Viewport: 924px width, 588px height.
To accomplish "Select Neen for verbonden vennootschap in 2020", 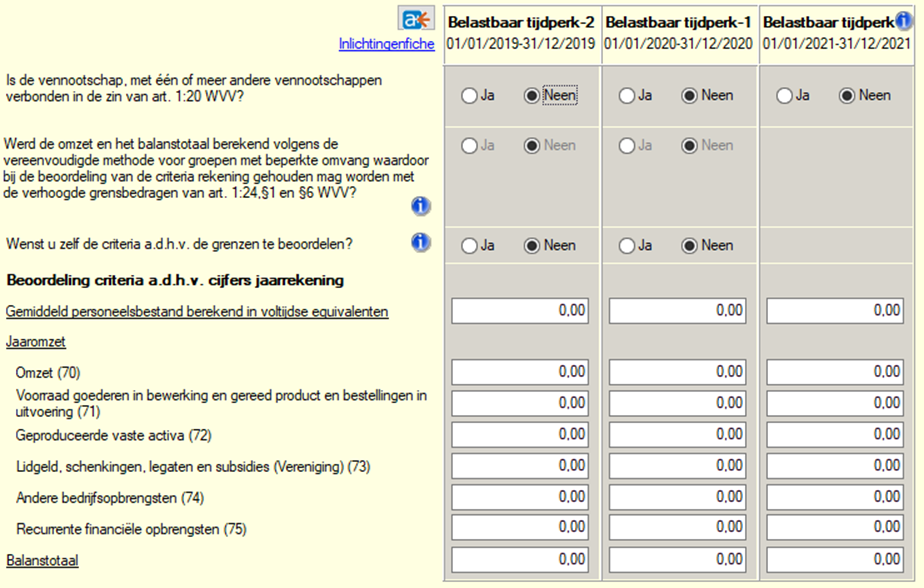I will [x=689, y=96].
